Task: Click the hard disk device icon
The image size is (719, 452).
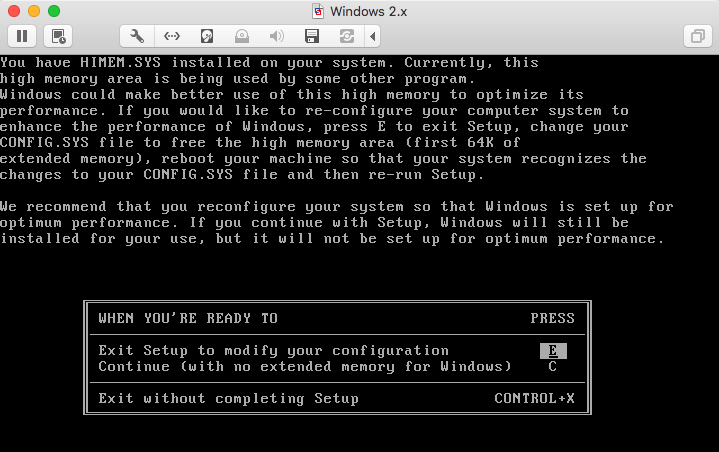Action: coord(207,36)
